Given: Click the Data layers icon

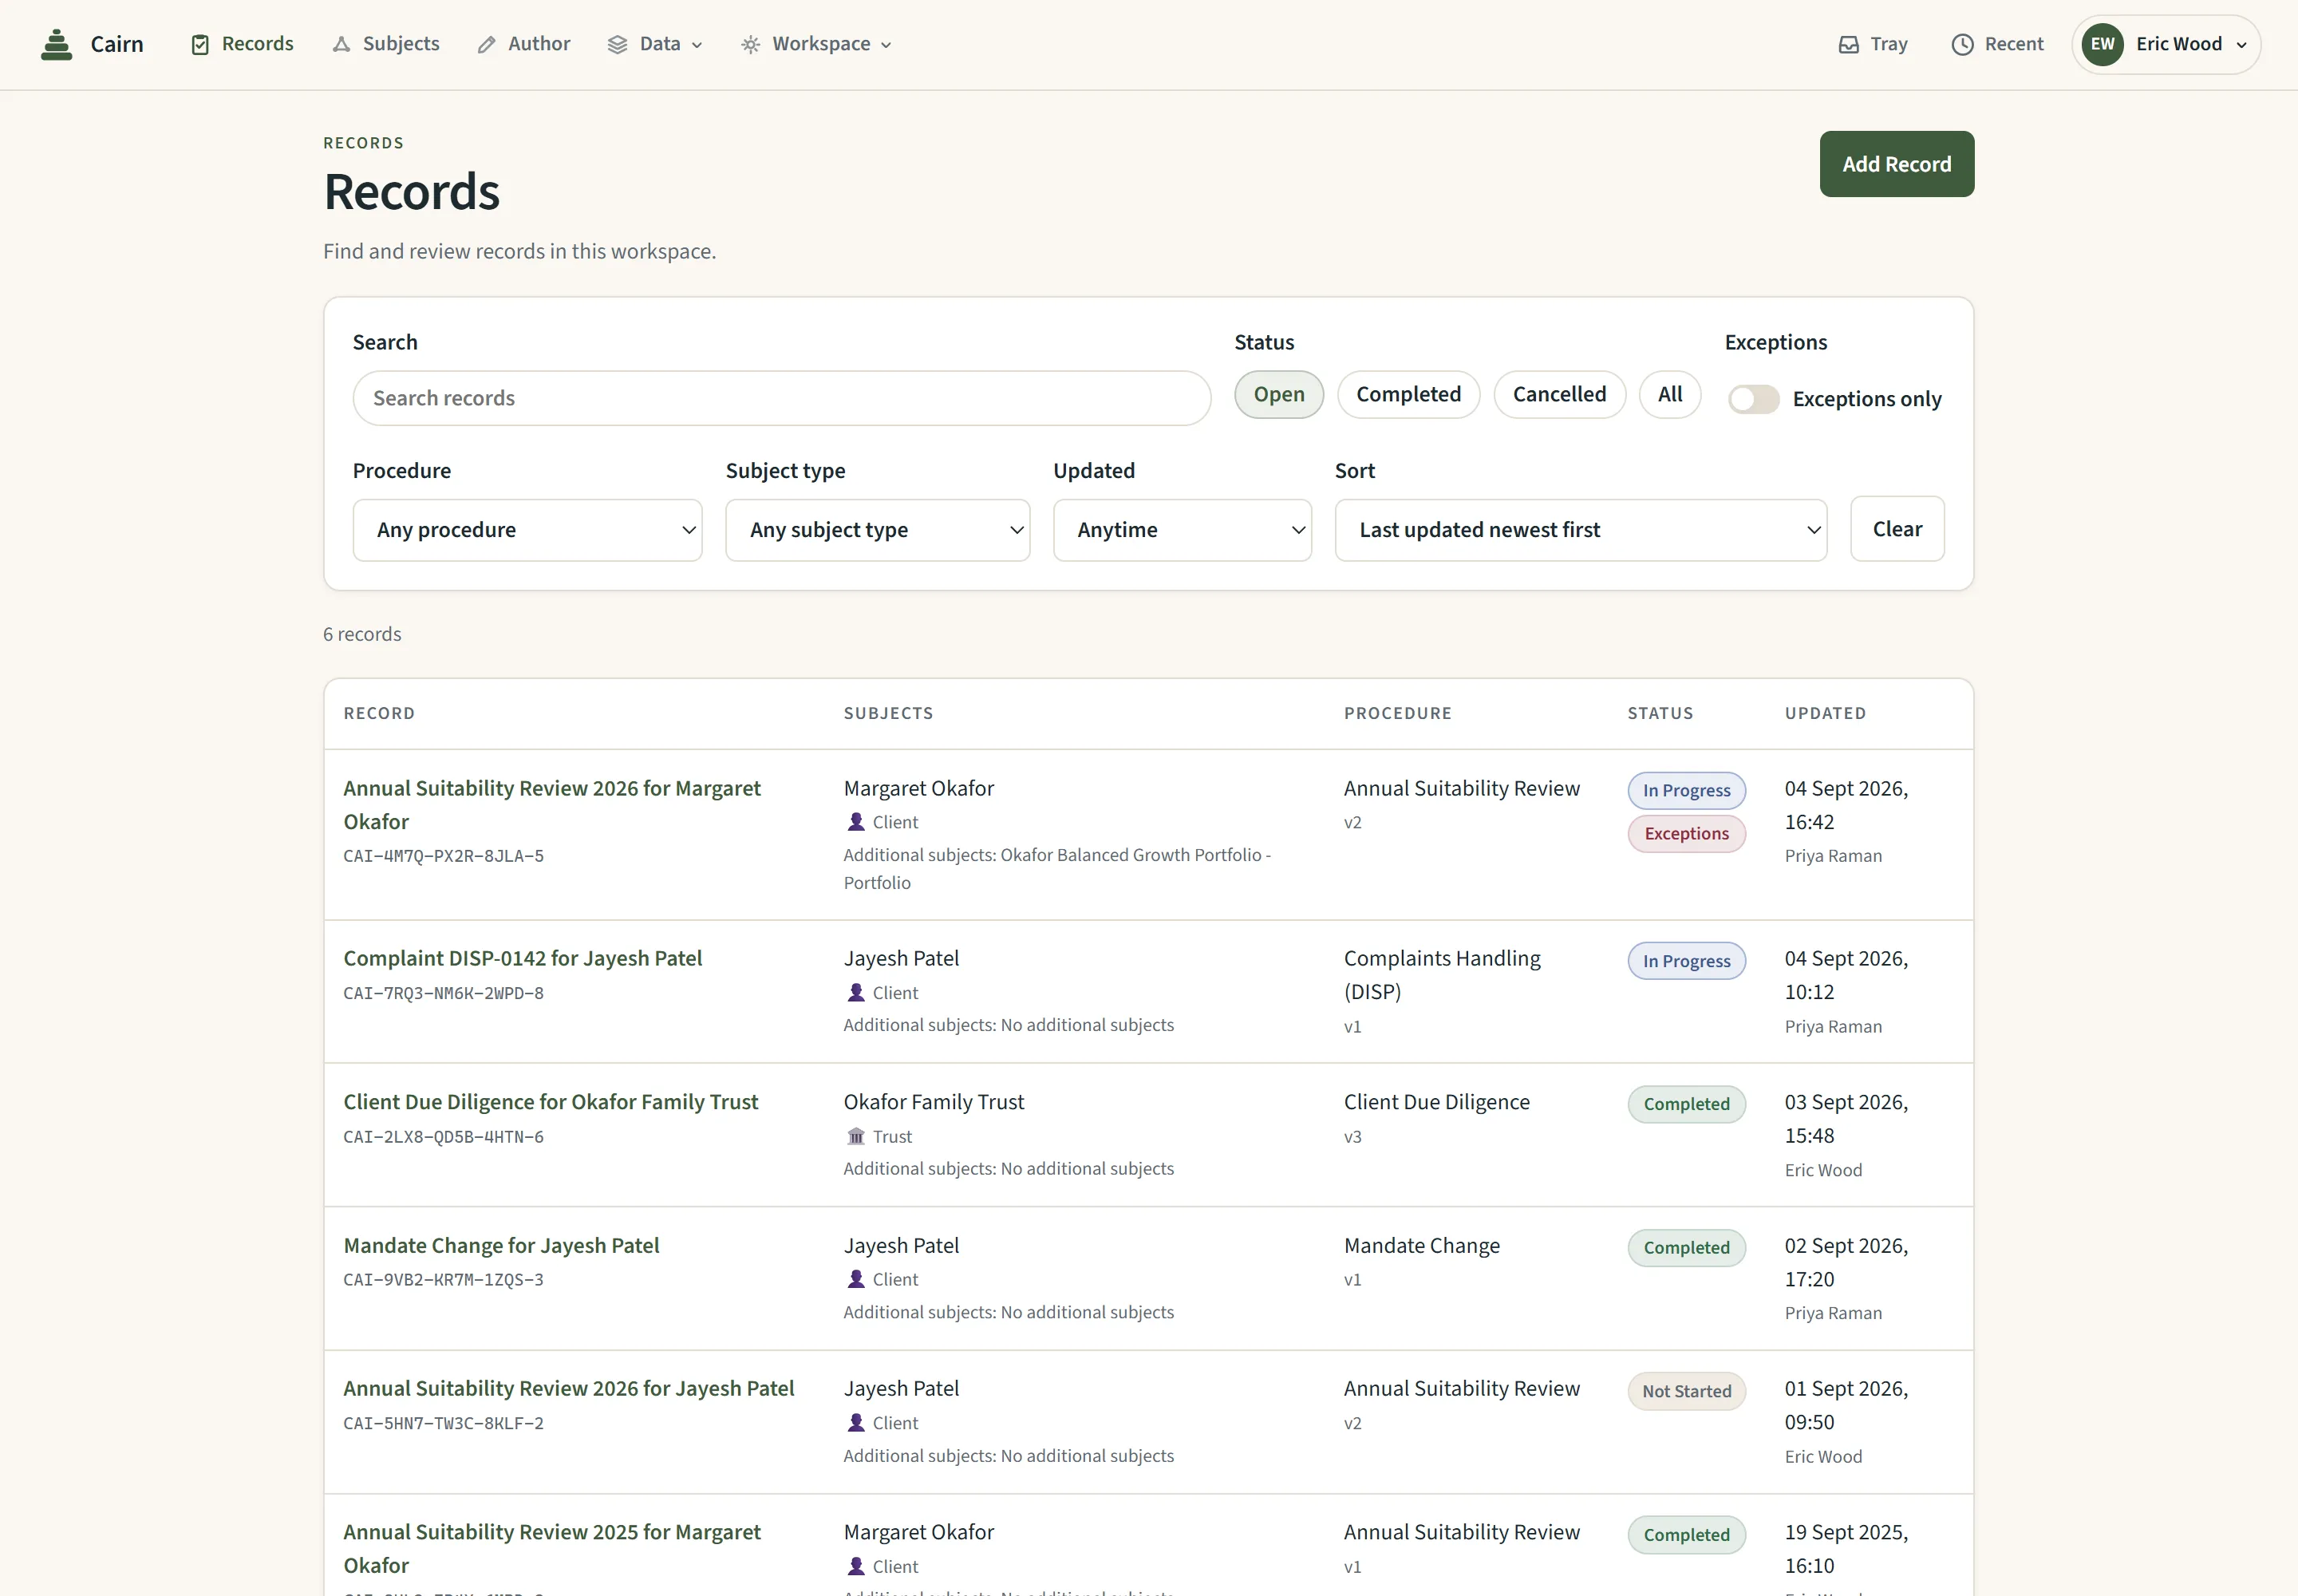Looking at the screenshot, I should (x=617, y=44).
